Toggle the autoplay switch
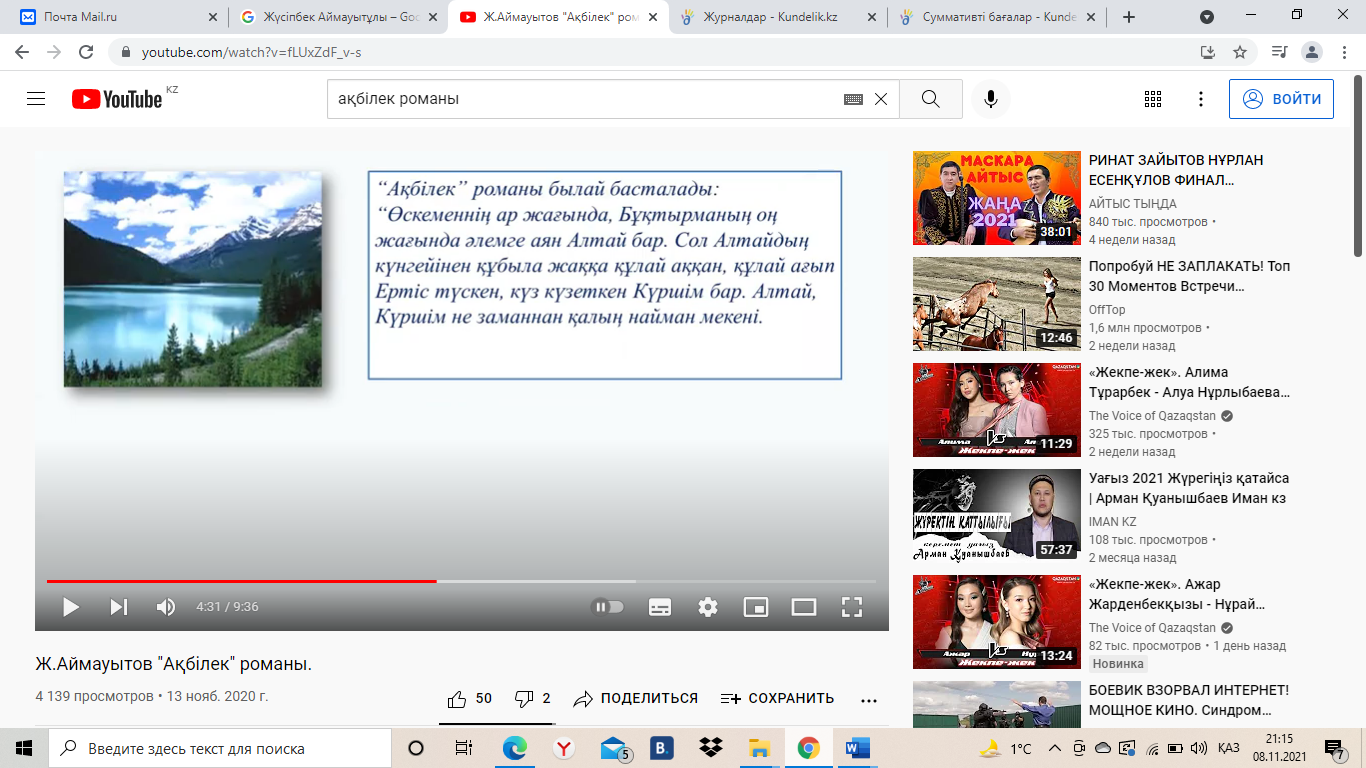This screenshot has width=1366, height=768. (x=607, y=607)
